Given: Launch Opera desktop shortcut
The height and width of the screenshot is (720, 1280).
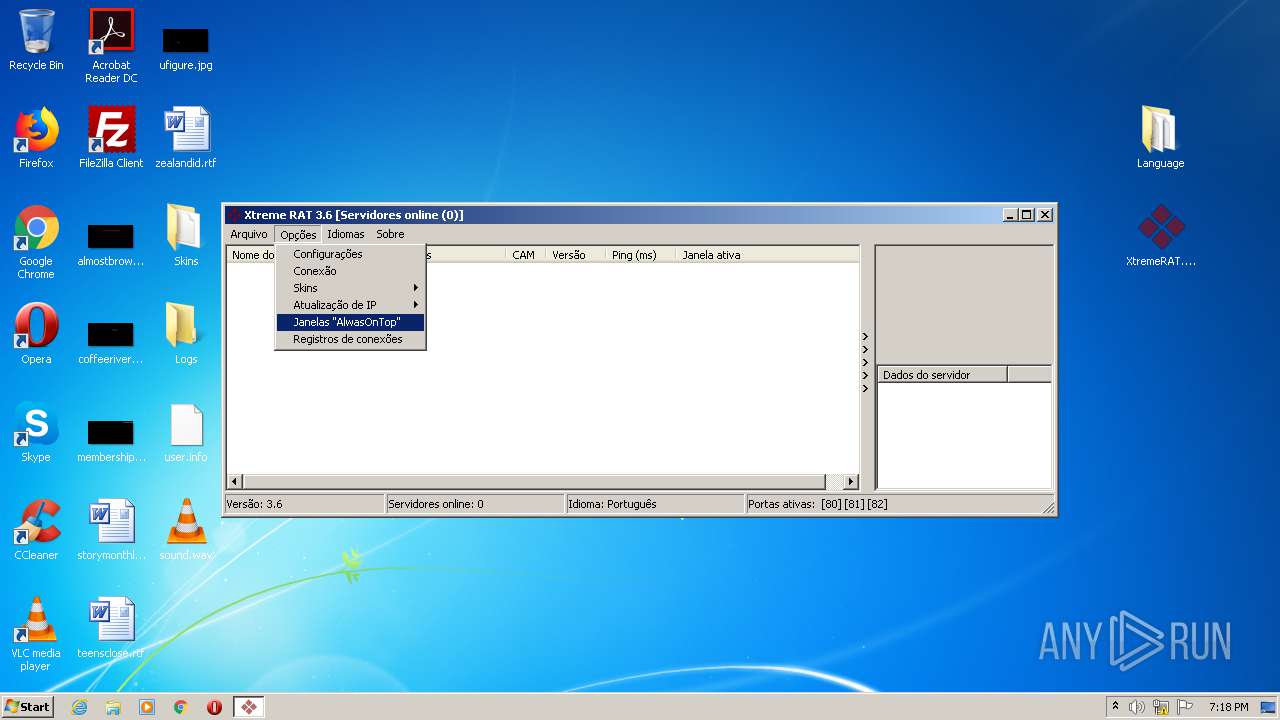Looking at the screenshot, I should pyautogui.click(x=36, y=334).
